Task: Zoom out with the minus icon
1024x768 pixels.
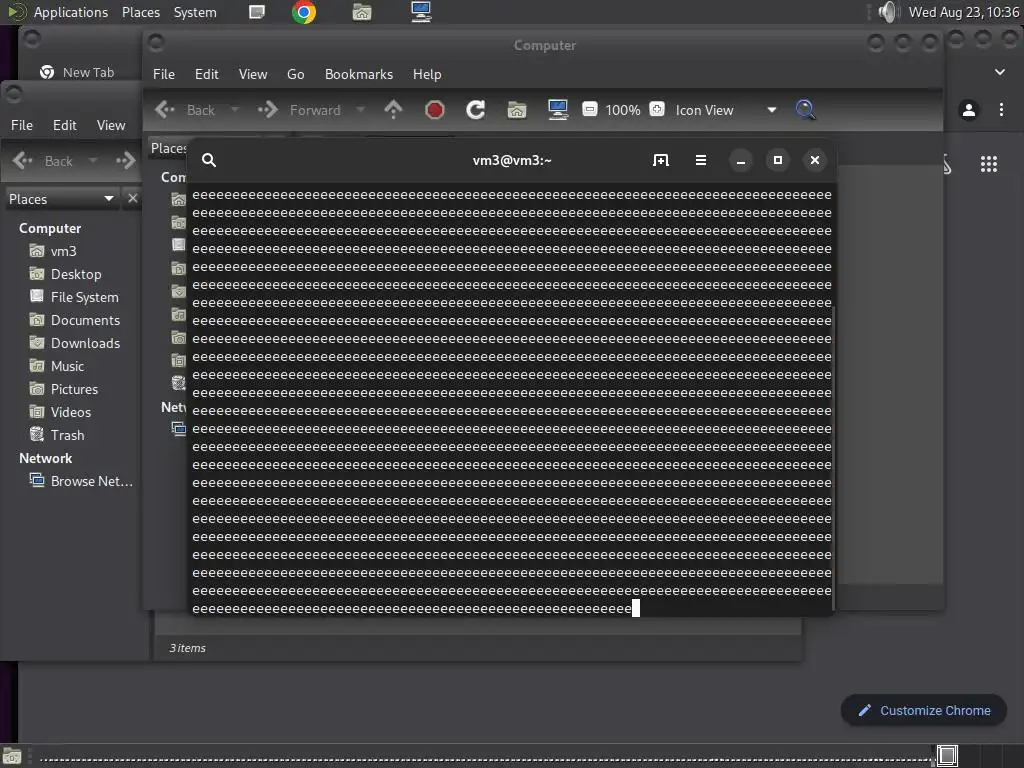Action: pos(590,109)
